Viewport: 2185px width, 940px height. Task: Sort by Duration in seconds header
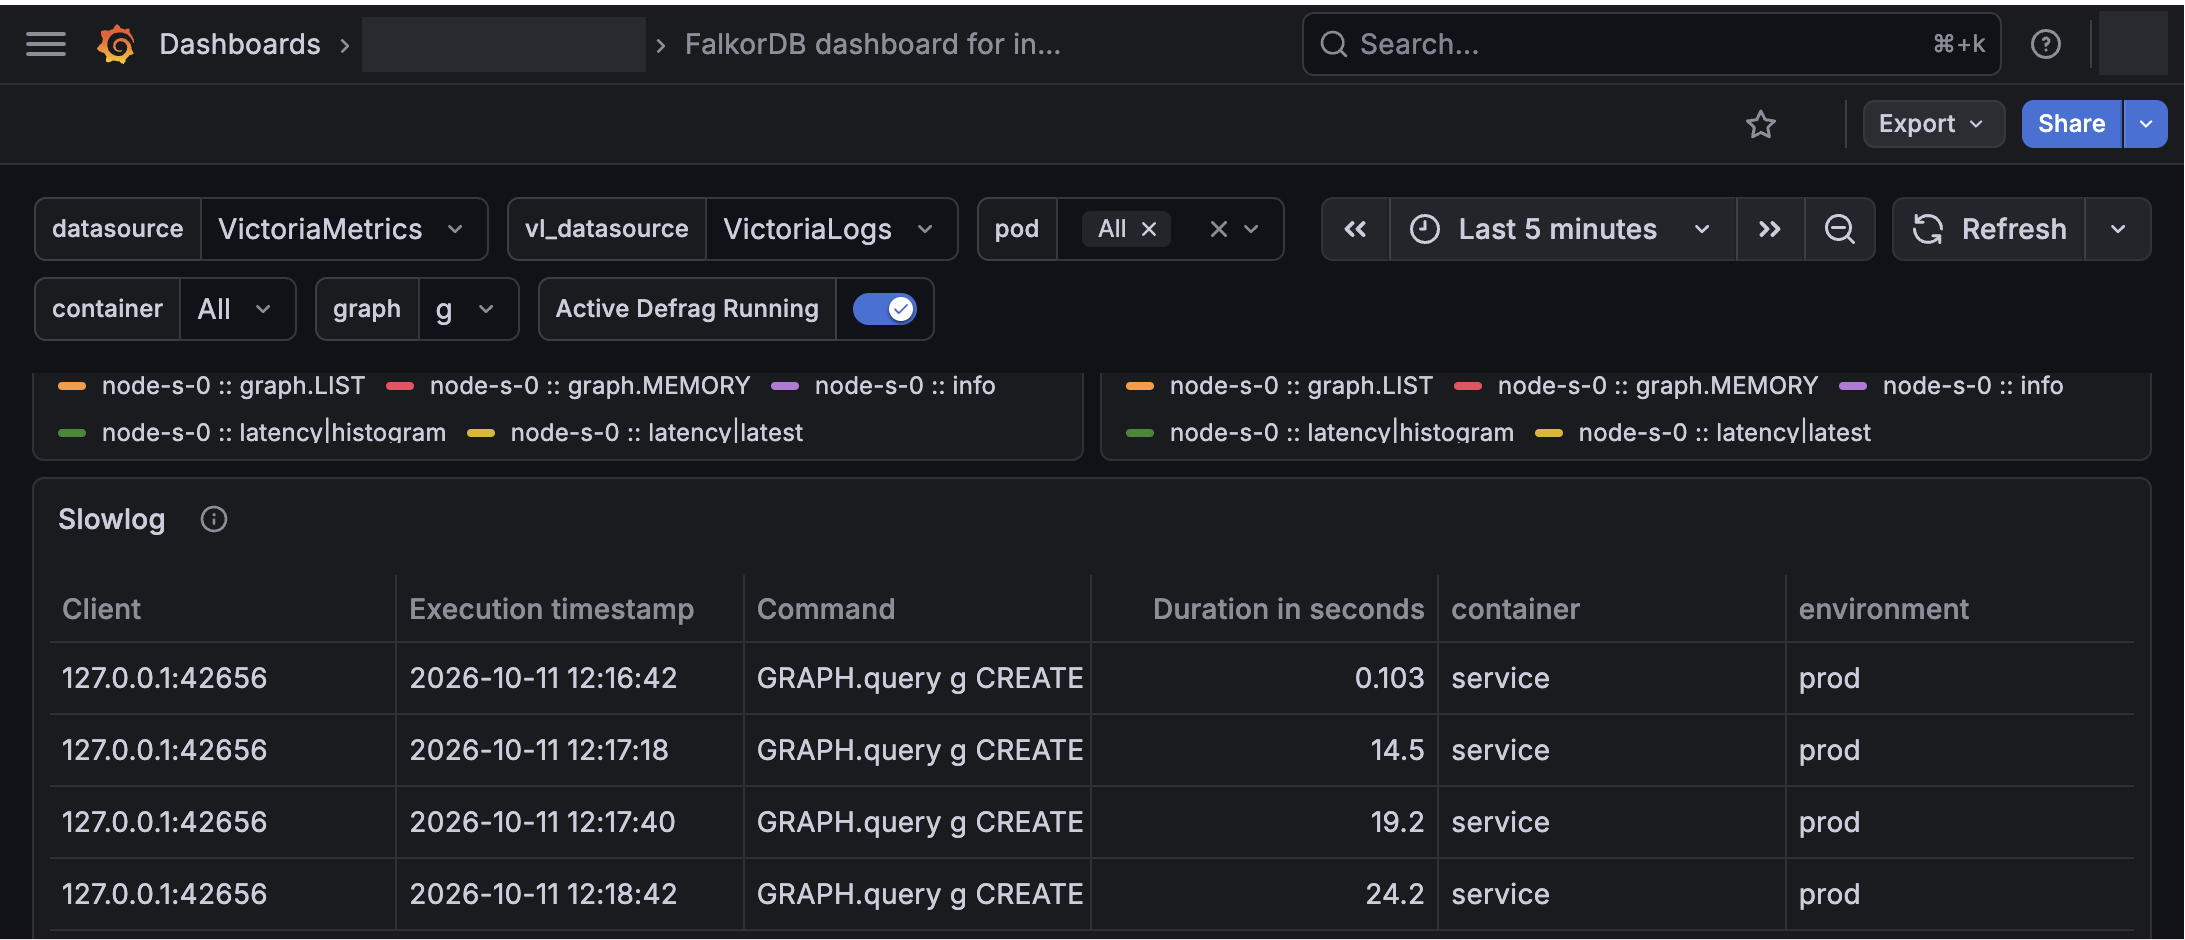coord(1288,609)
